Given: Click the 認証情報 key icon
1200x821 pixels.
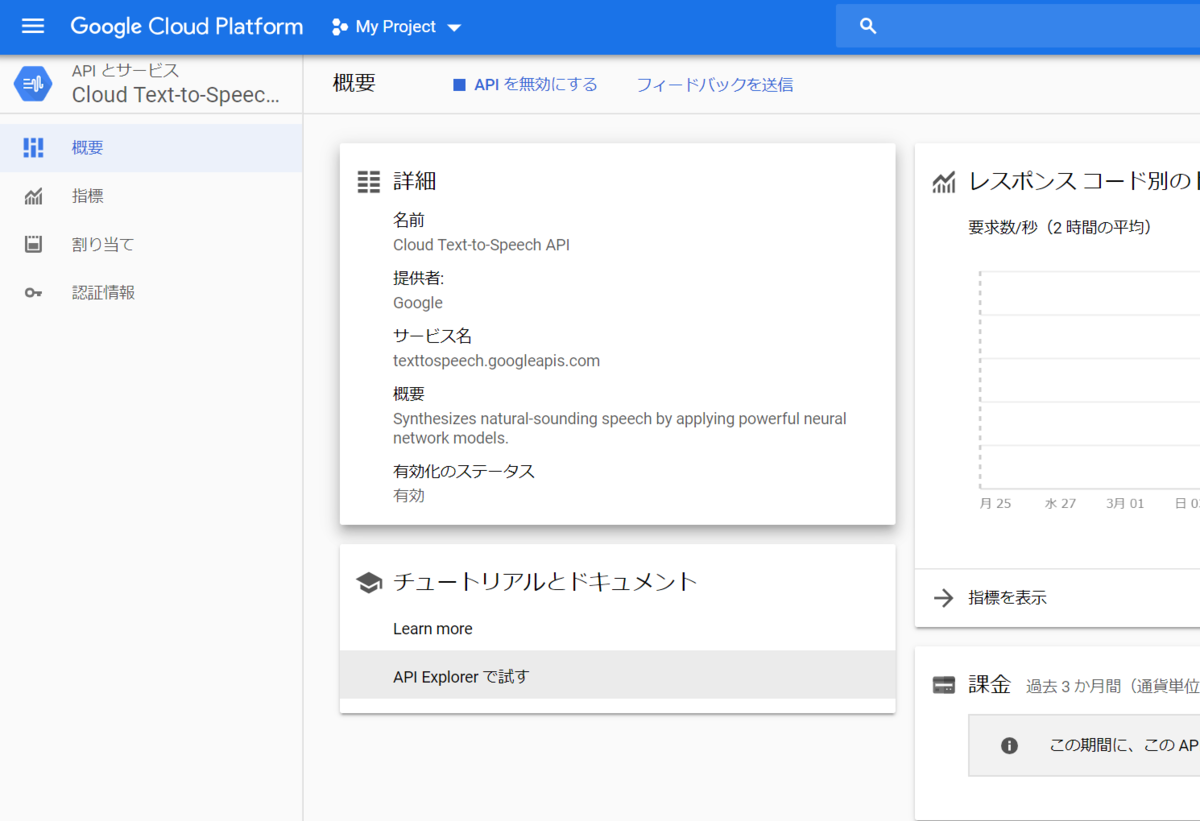Looking at the screenshot, I should point(32,292).
